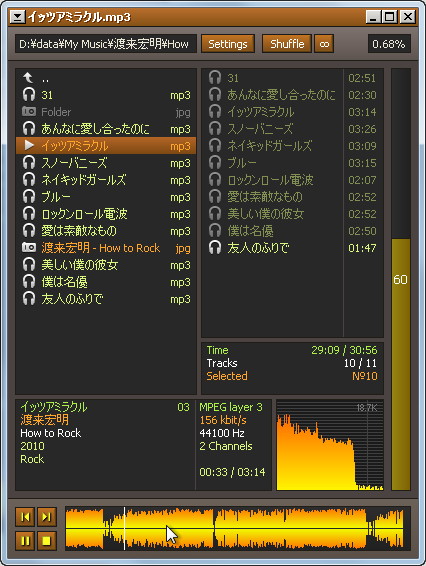Click headphone icon of 友人のふりで in playlist

pos(215,248)
